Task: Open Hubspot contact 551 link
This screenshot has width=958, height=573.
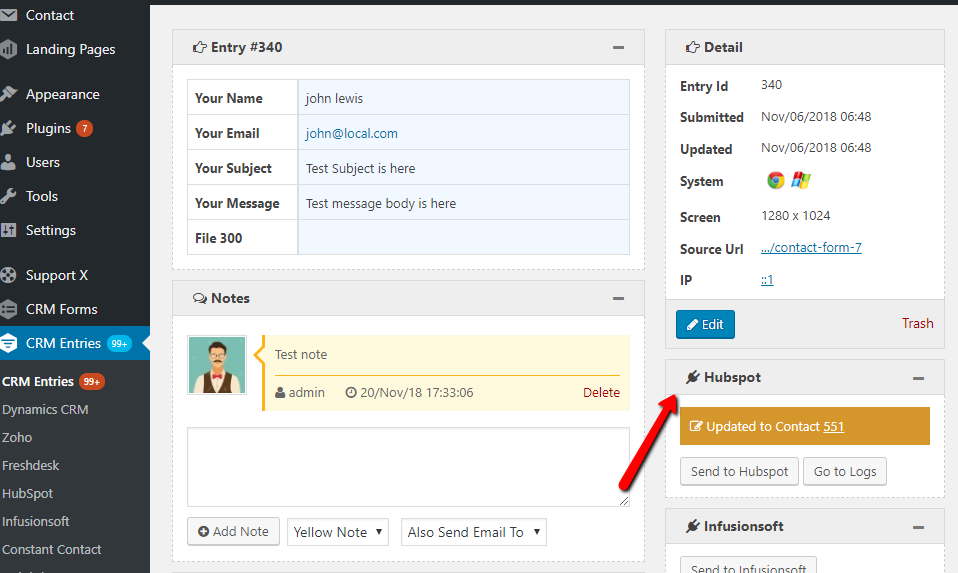Action: pos(833,426)
